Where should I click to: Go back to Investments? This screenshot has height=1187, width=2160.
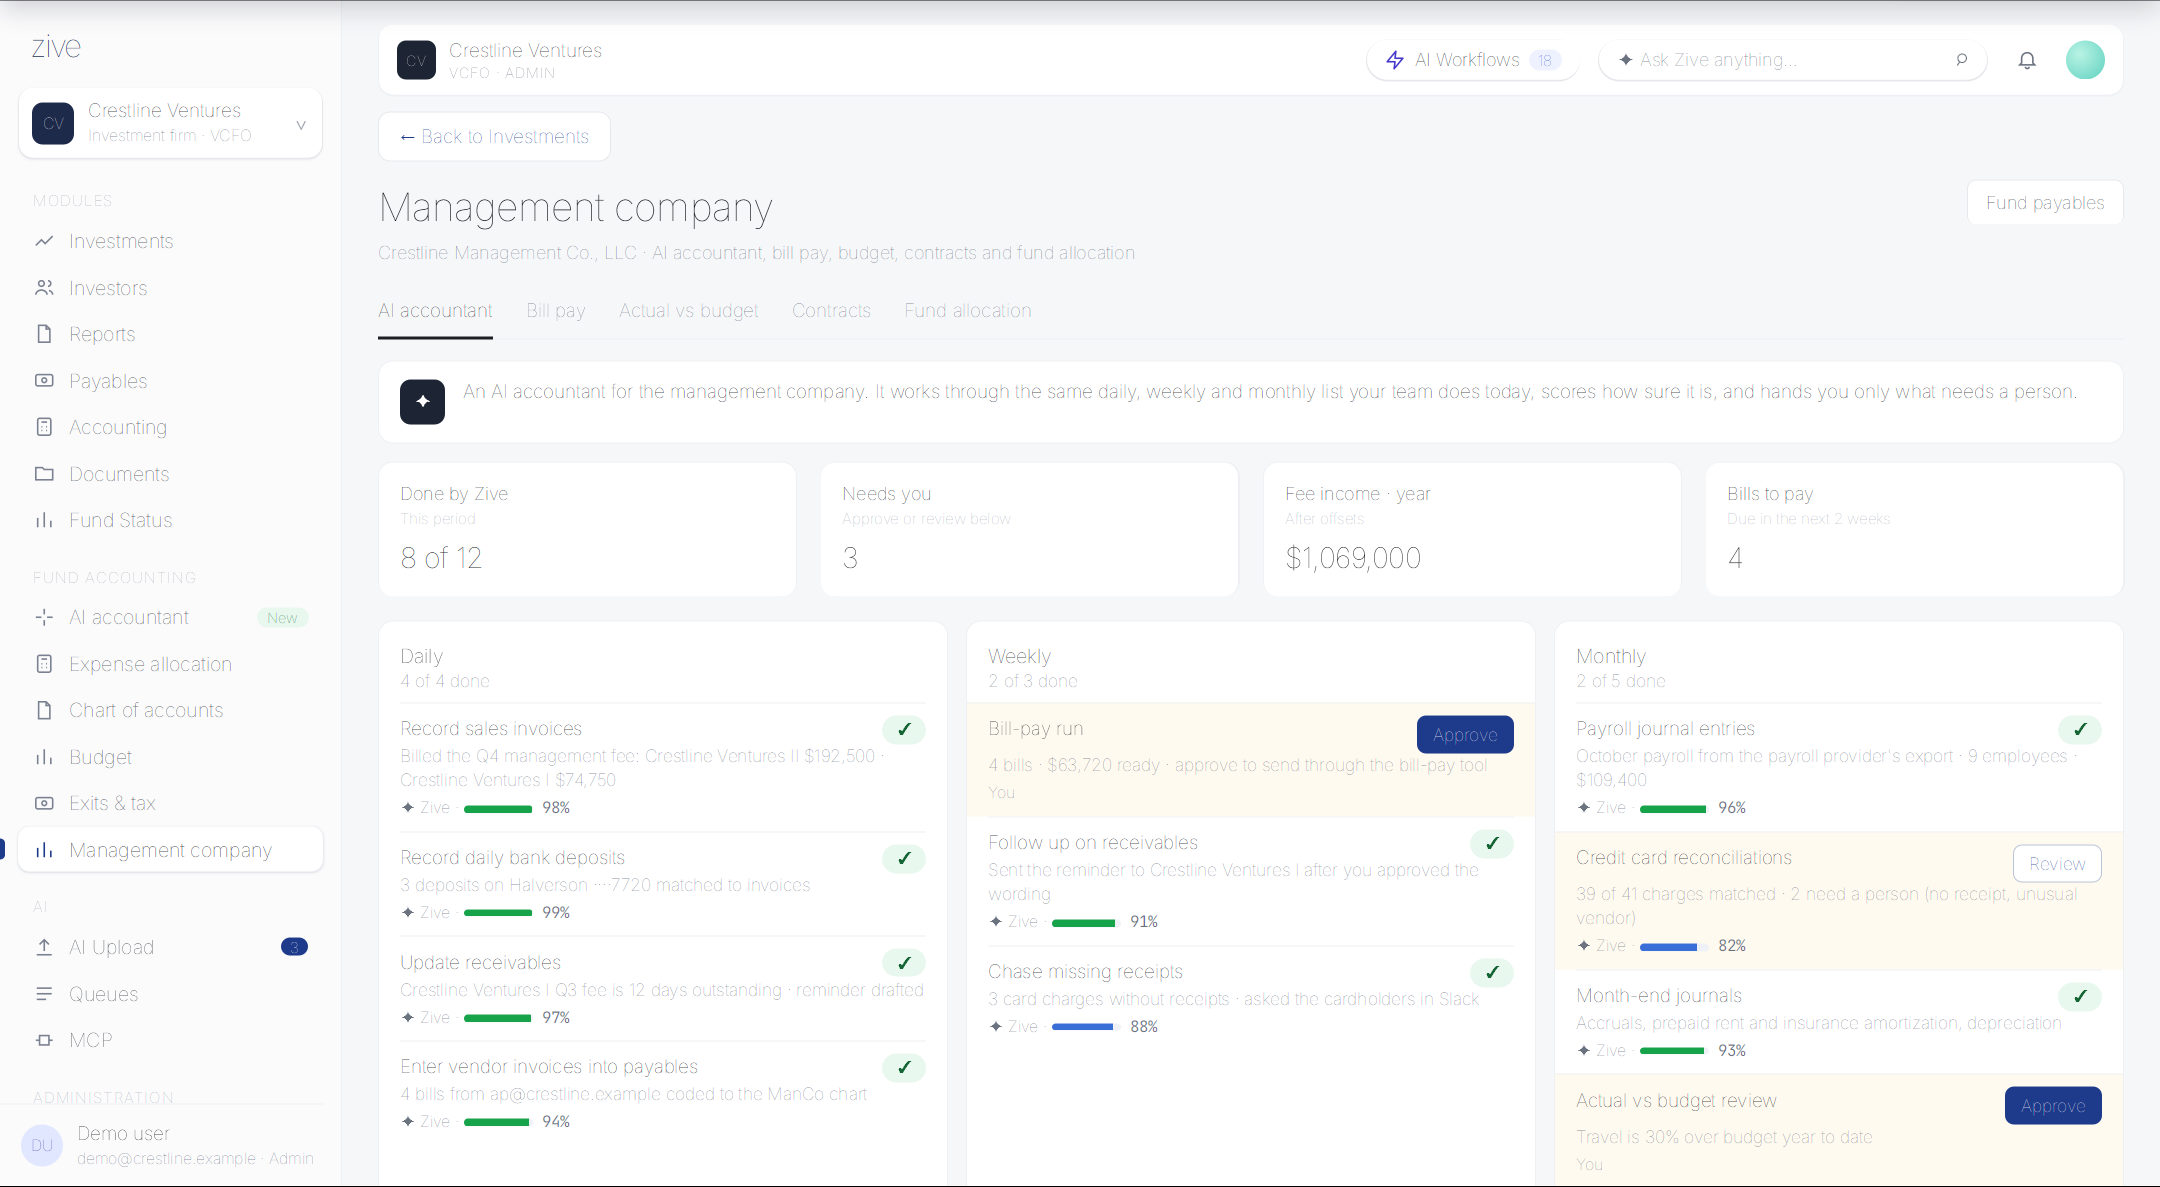tap(494, 137)
